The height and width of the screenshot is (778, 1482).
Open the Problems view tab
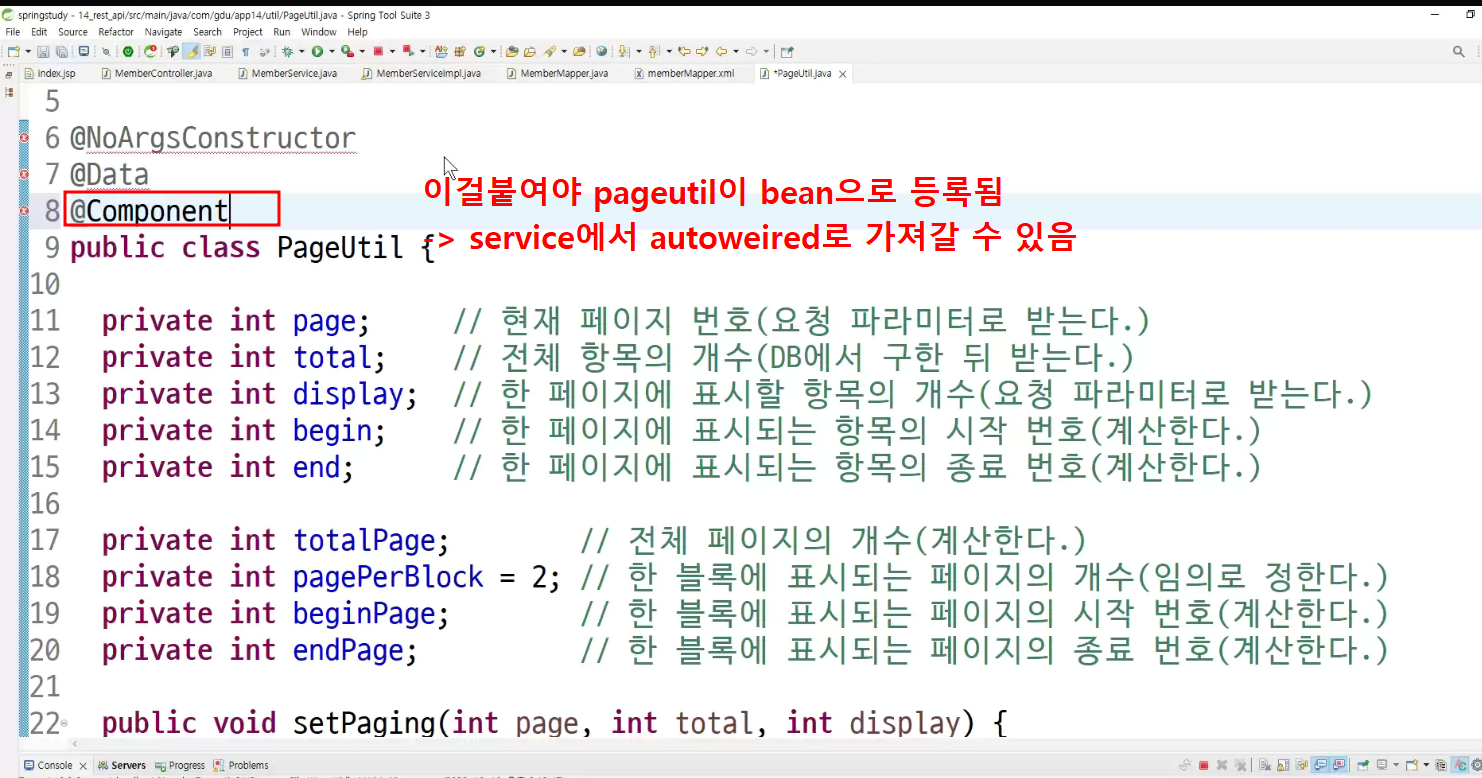(x=241, y=765)
